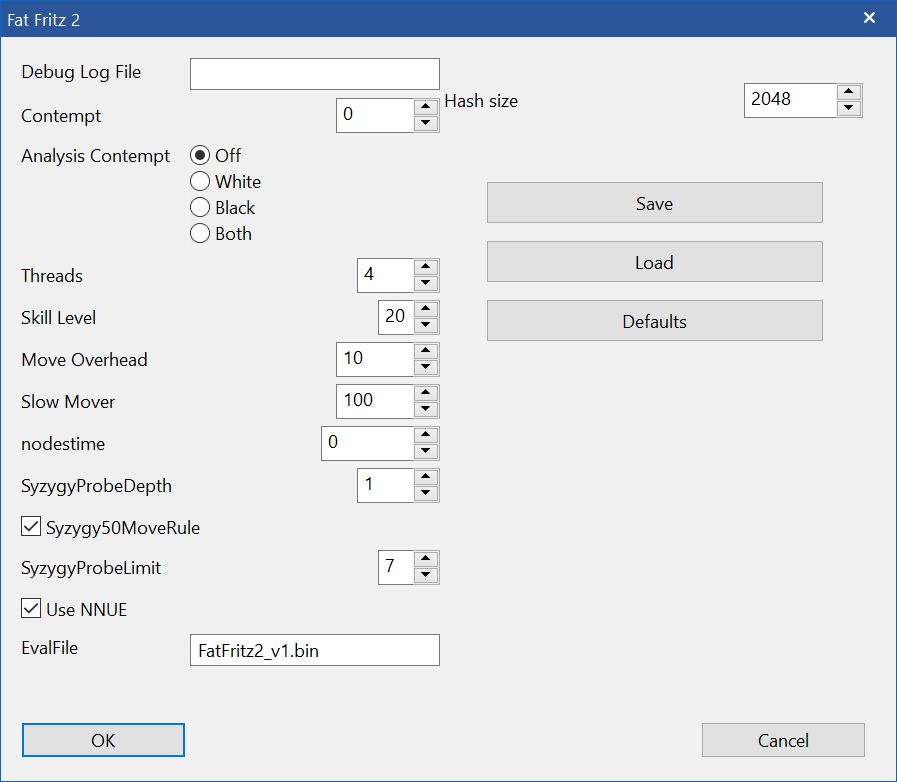Viewport: 897px width, 782px height.
Task: Decrease SyzygyProbeLimit with the down arrow
Action: (426, 576)
